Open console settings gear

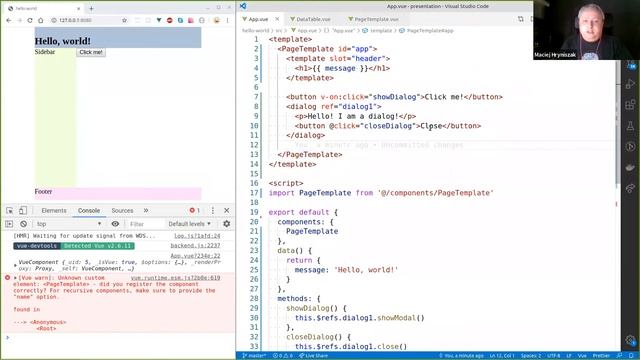227,224
